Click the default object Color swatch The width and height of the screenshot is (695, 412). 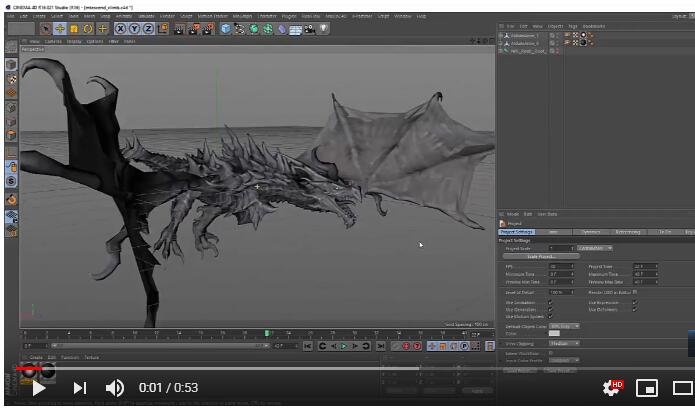coord(554,334)
